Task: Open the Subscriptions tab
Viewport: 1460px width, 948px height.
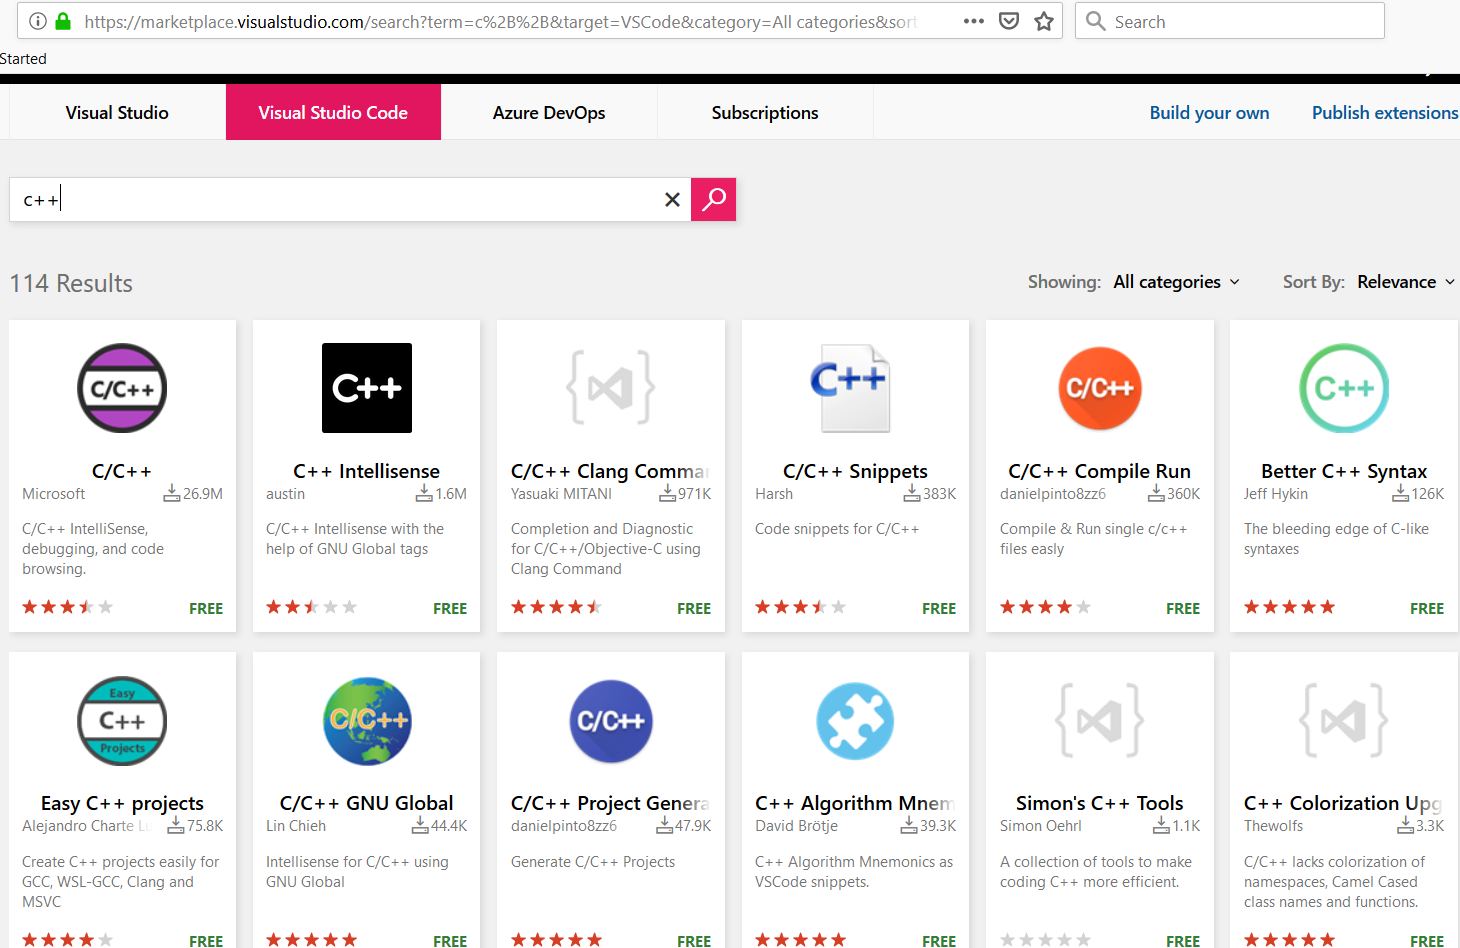Action: coord(765,112)
